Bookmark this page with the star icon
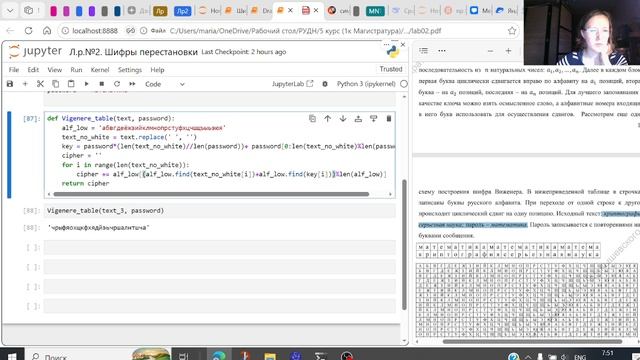Screen dimensions: 640x360 point(512,31)
